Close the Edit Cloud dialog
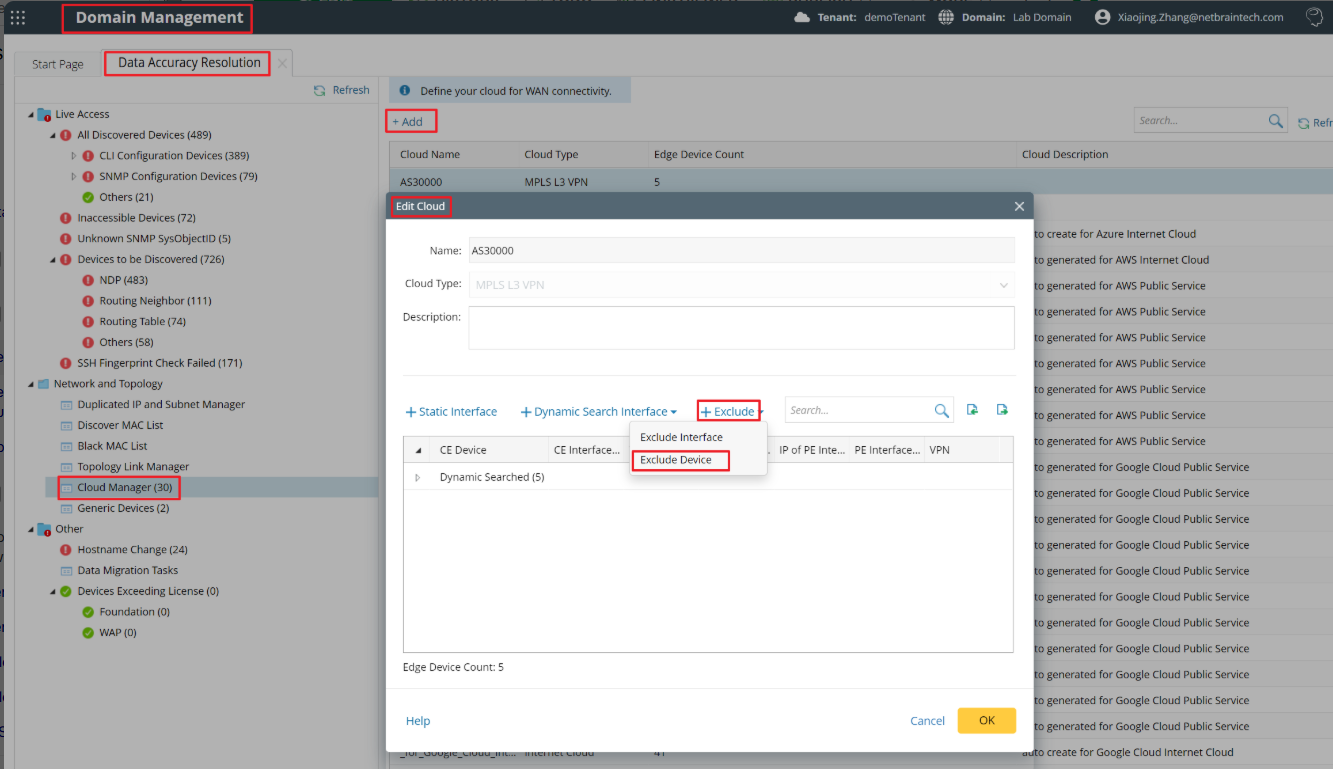Image resolution: width=1333 pixels, height=769 pixels. (x=1019, y=206)
